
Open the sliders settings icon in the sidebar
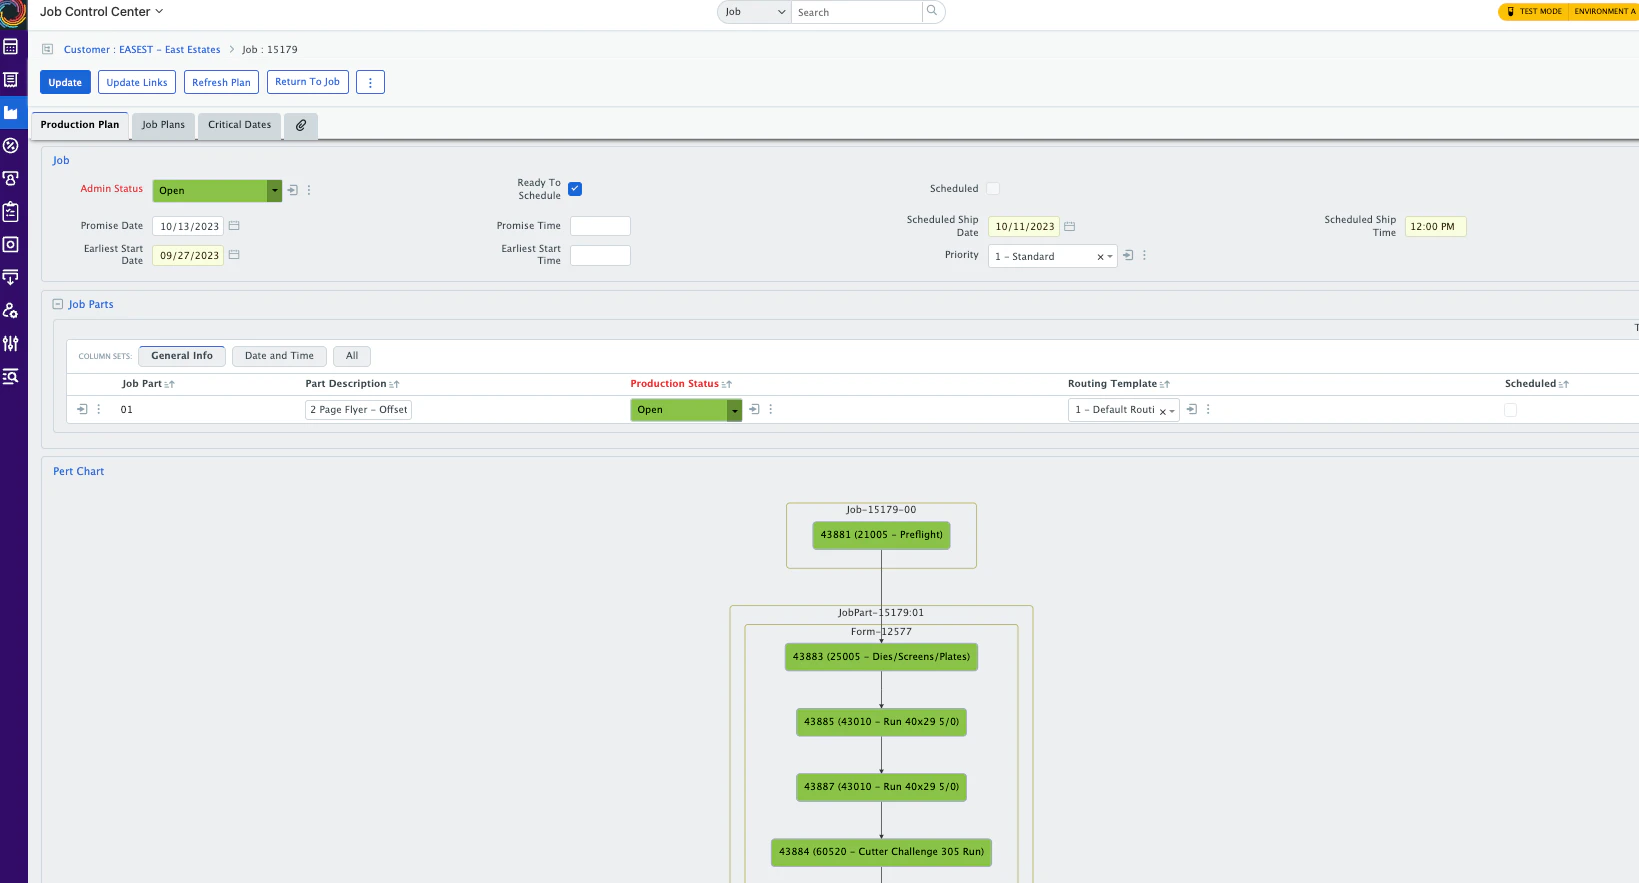[11, 343]
